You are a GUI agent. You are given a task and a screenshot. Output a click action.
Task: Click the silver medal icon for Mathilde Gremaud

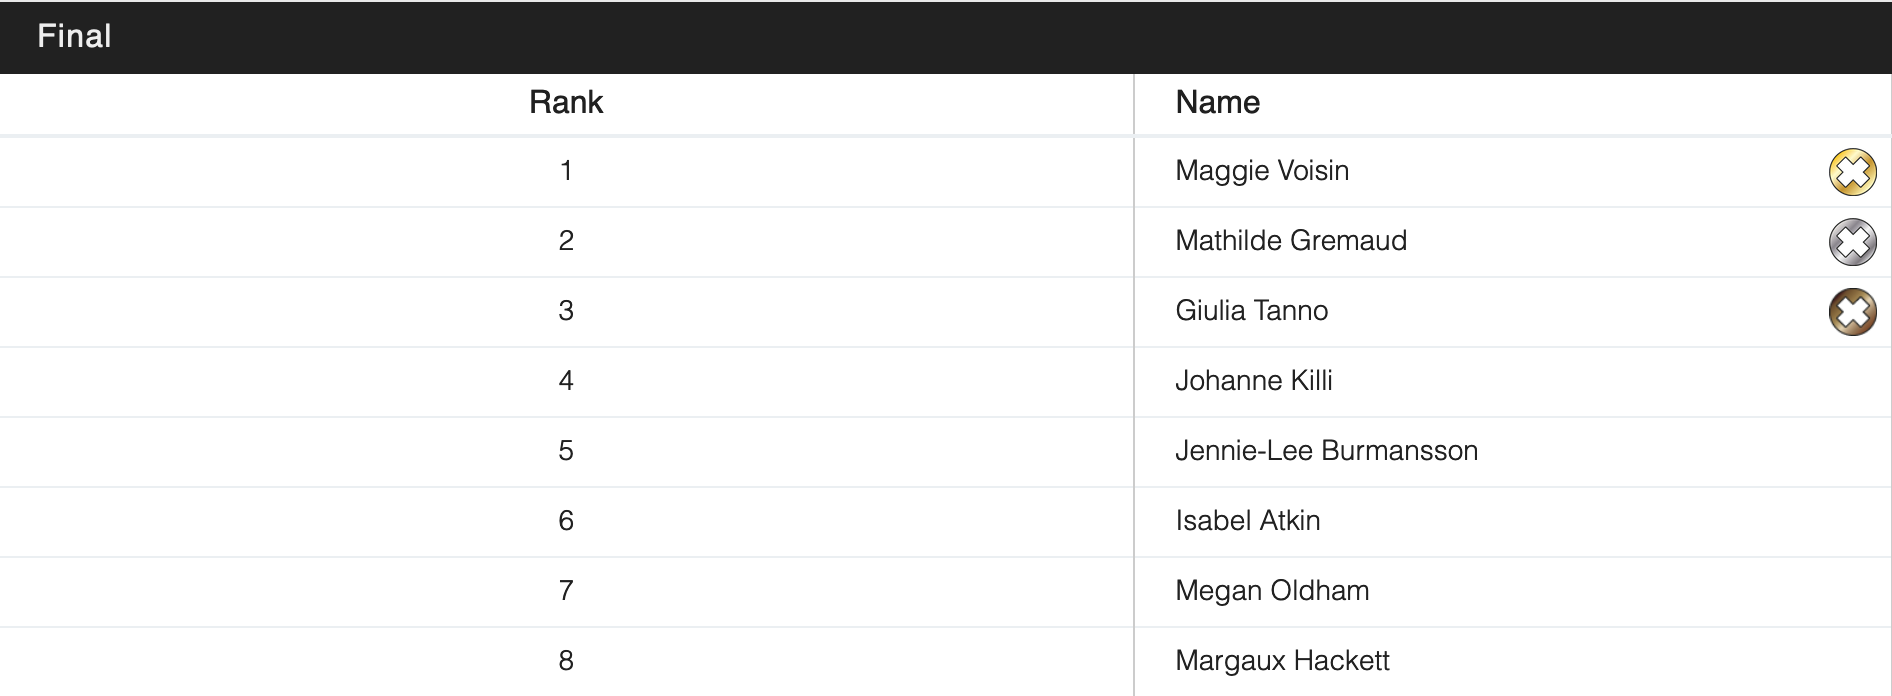click(1852, 242)
